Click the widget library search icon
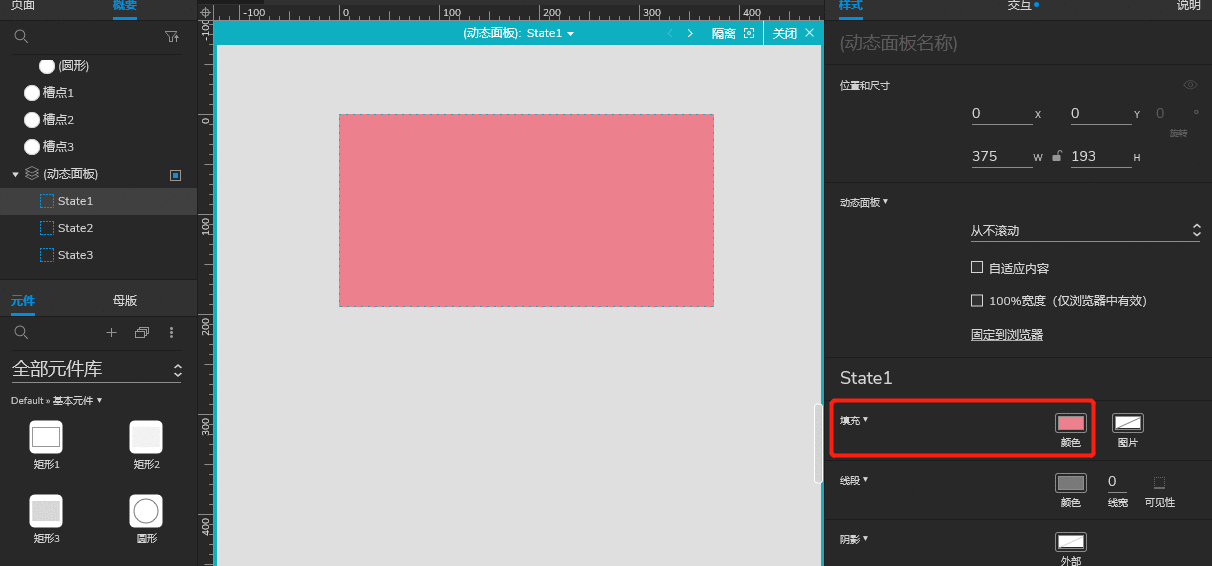Screen dimensions: 1212x566 click(20, 332)
